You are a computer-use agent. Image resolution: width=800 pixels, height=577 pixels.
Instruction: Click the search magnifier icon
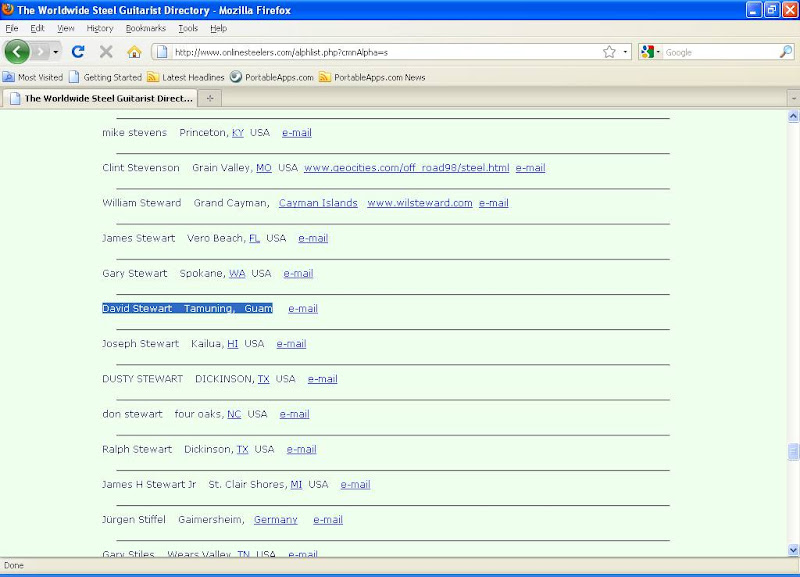coord(786,52)
